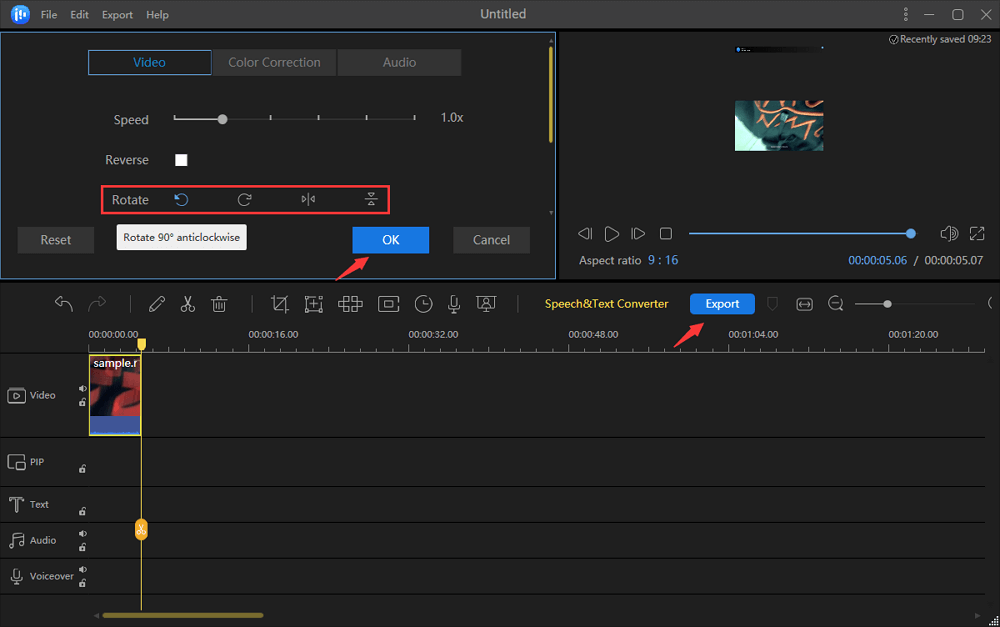Click the split scissors icon in toolbar
The width and height of the screenshot is (1000, 627).
[188, 304]
